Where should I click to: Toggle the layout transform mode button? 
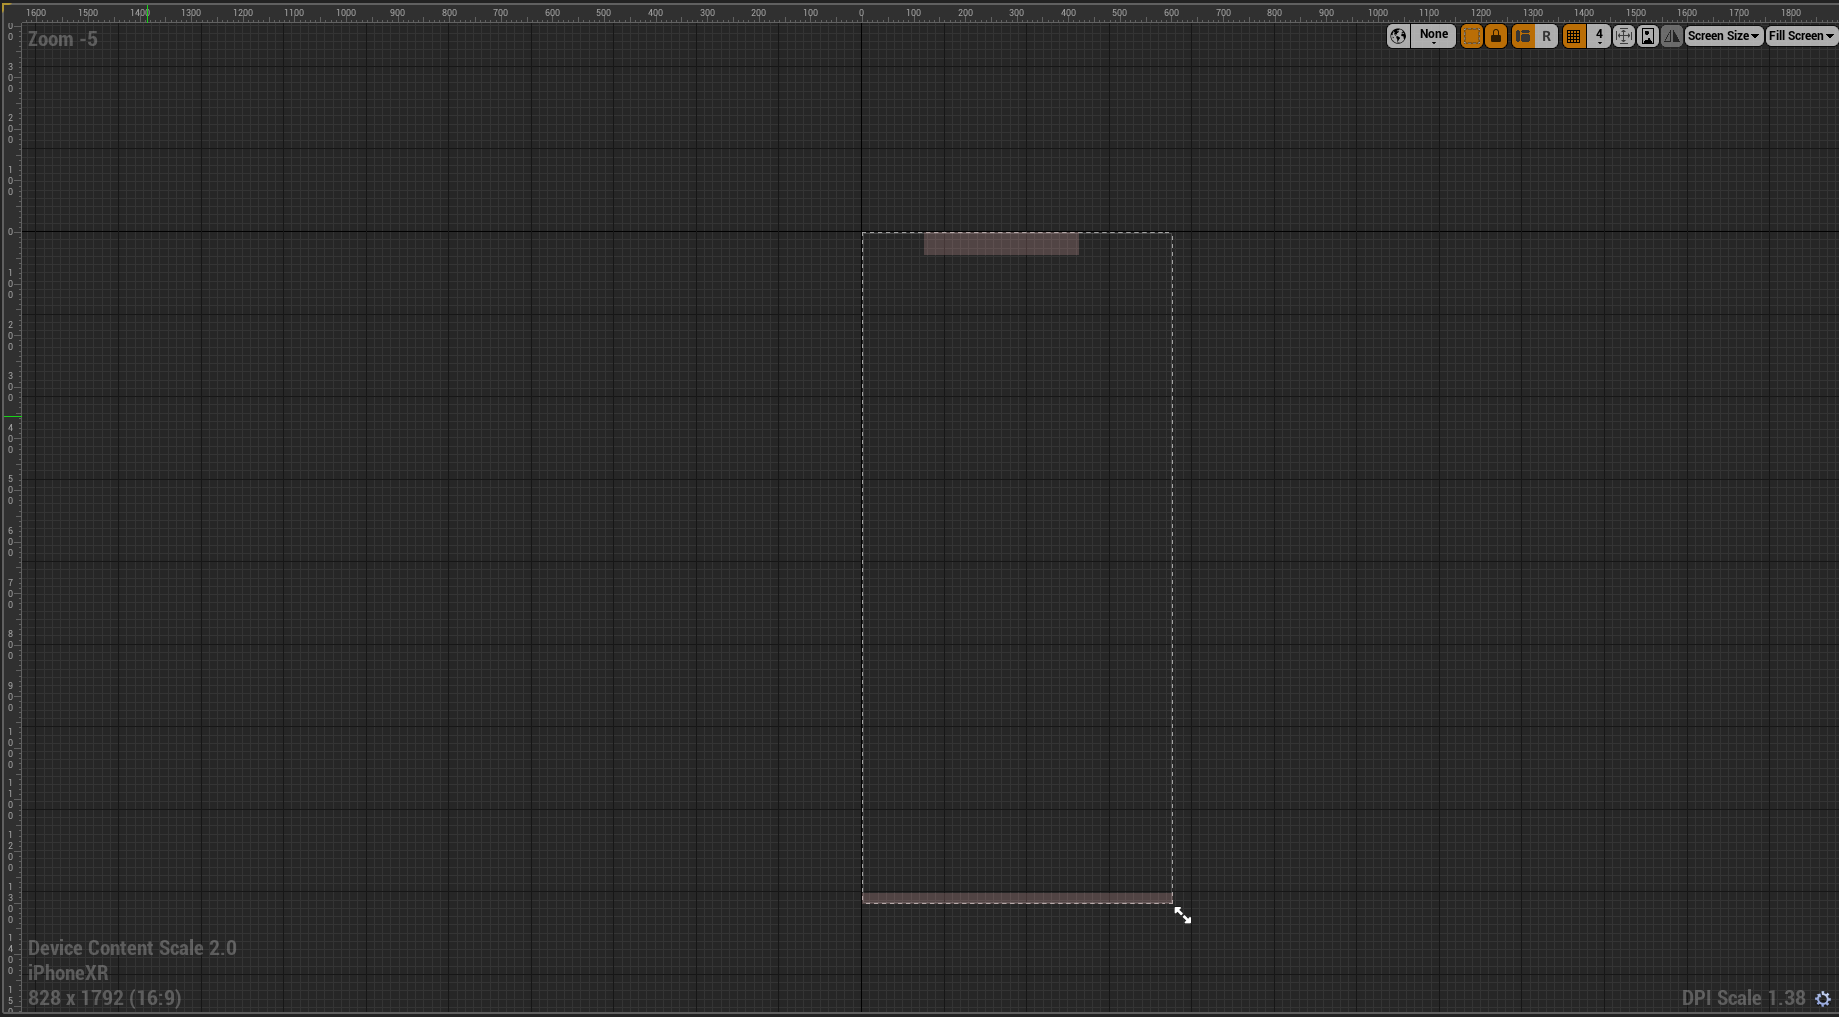pyautogui.click(x=1523, y=36)
